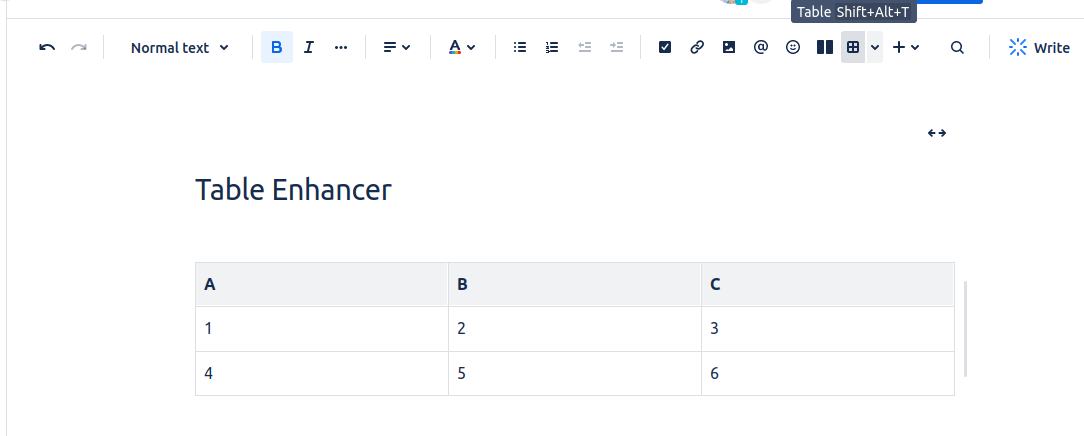Insert a columns layout
The height and width of the screenshot is (436, 1084).
coord(825,47)
